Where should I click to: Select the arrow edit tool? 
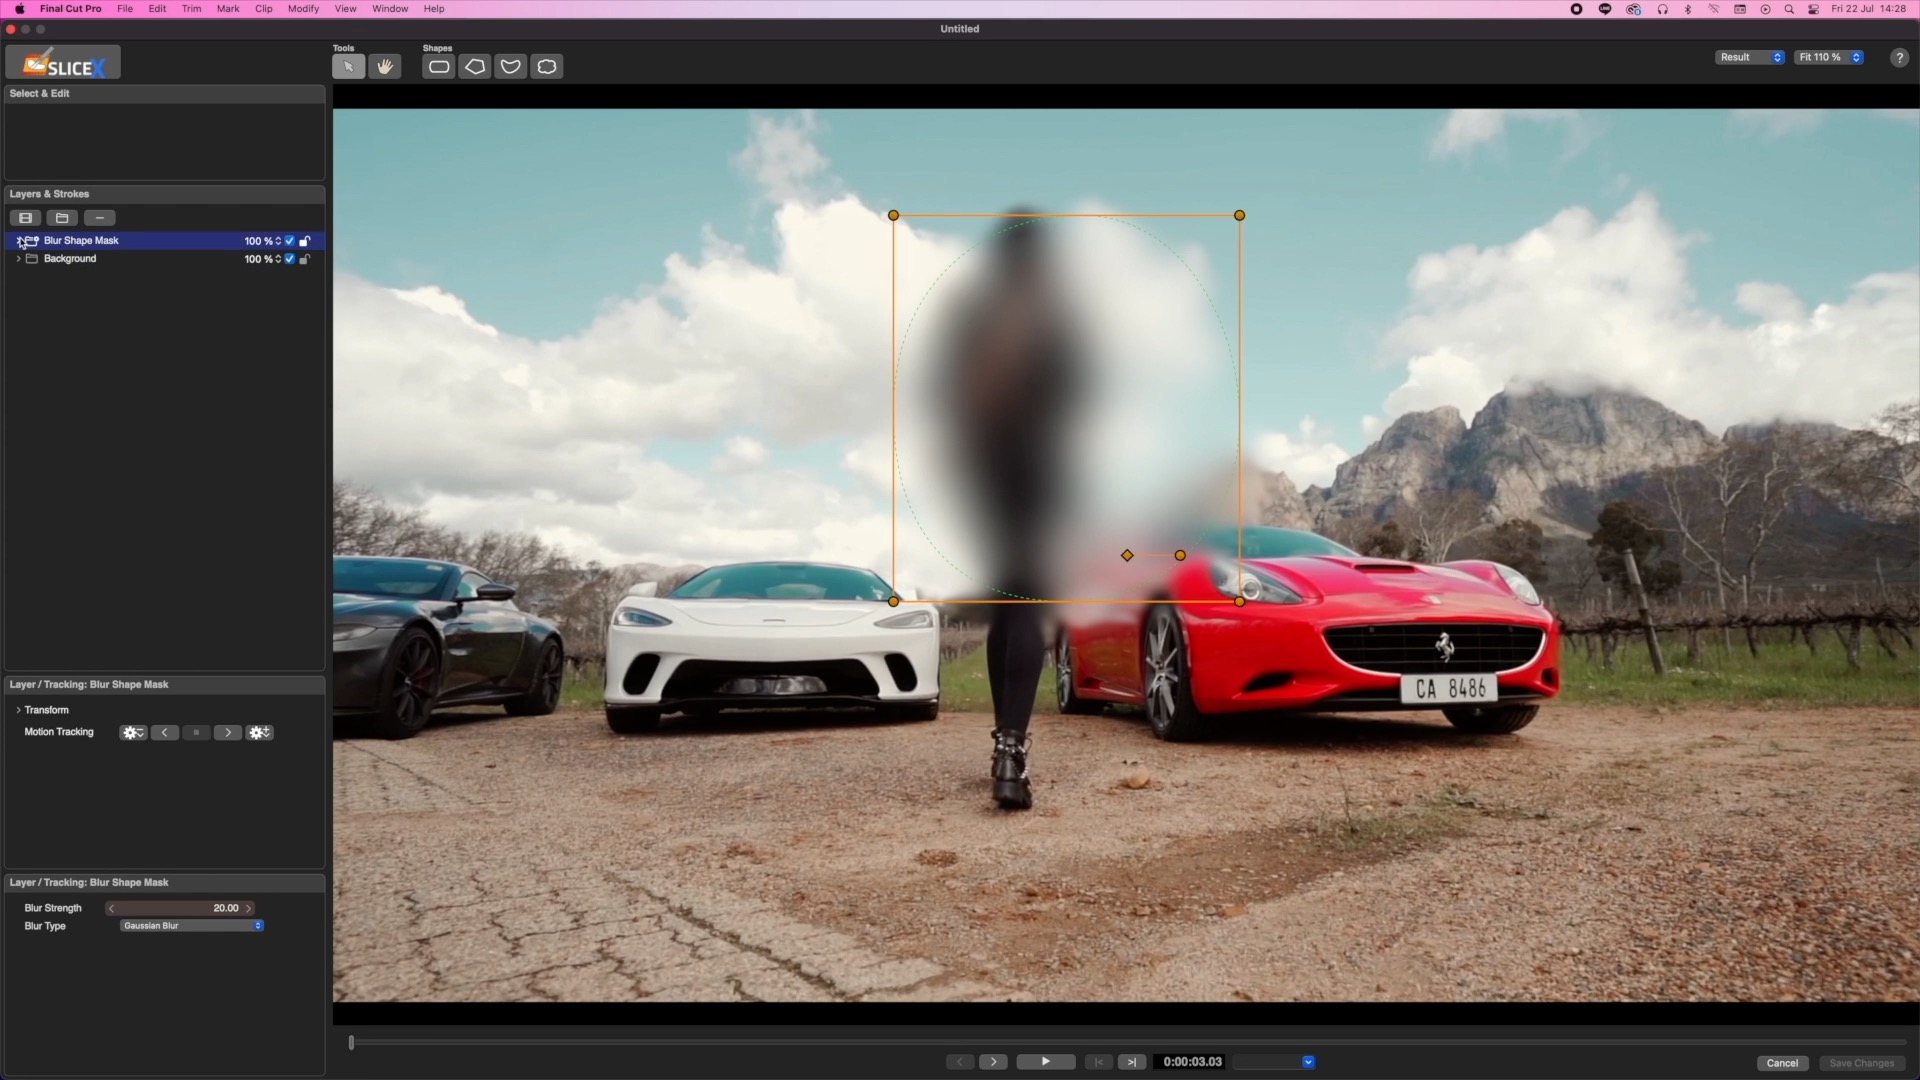coord(348,67)
